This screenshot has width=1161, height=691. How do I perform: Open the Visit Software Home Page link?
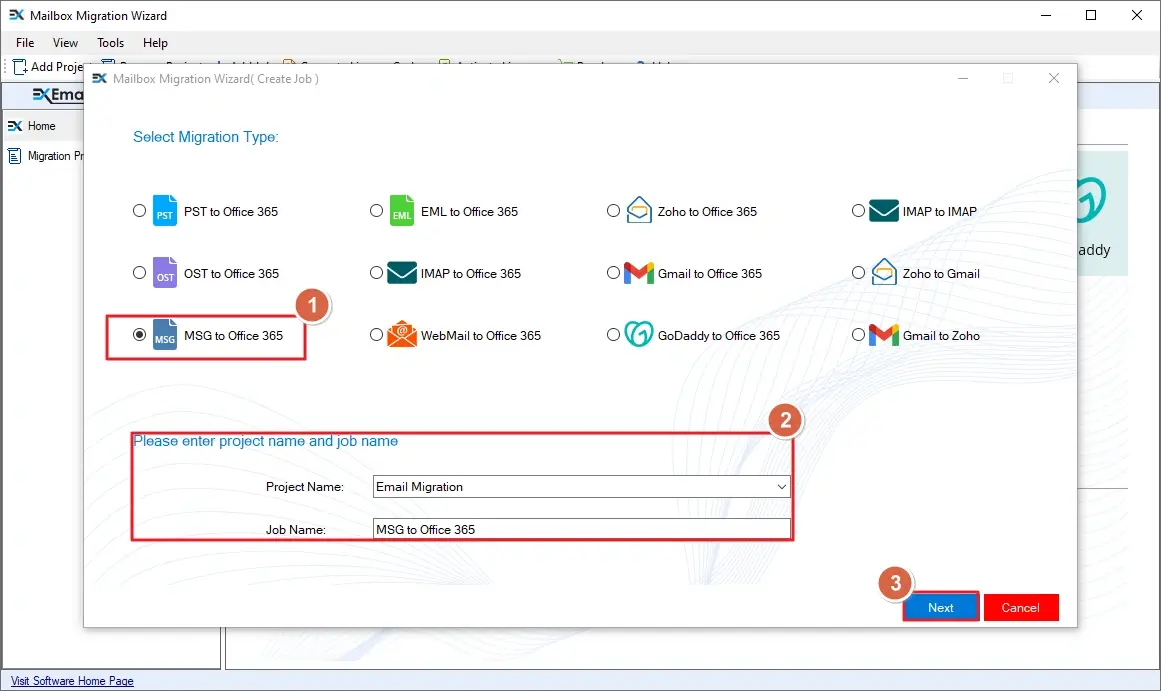click(x=70, y=681)
